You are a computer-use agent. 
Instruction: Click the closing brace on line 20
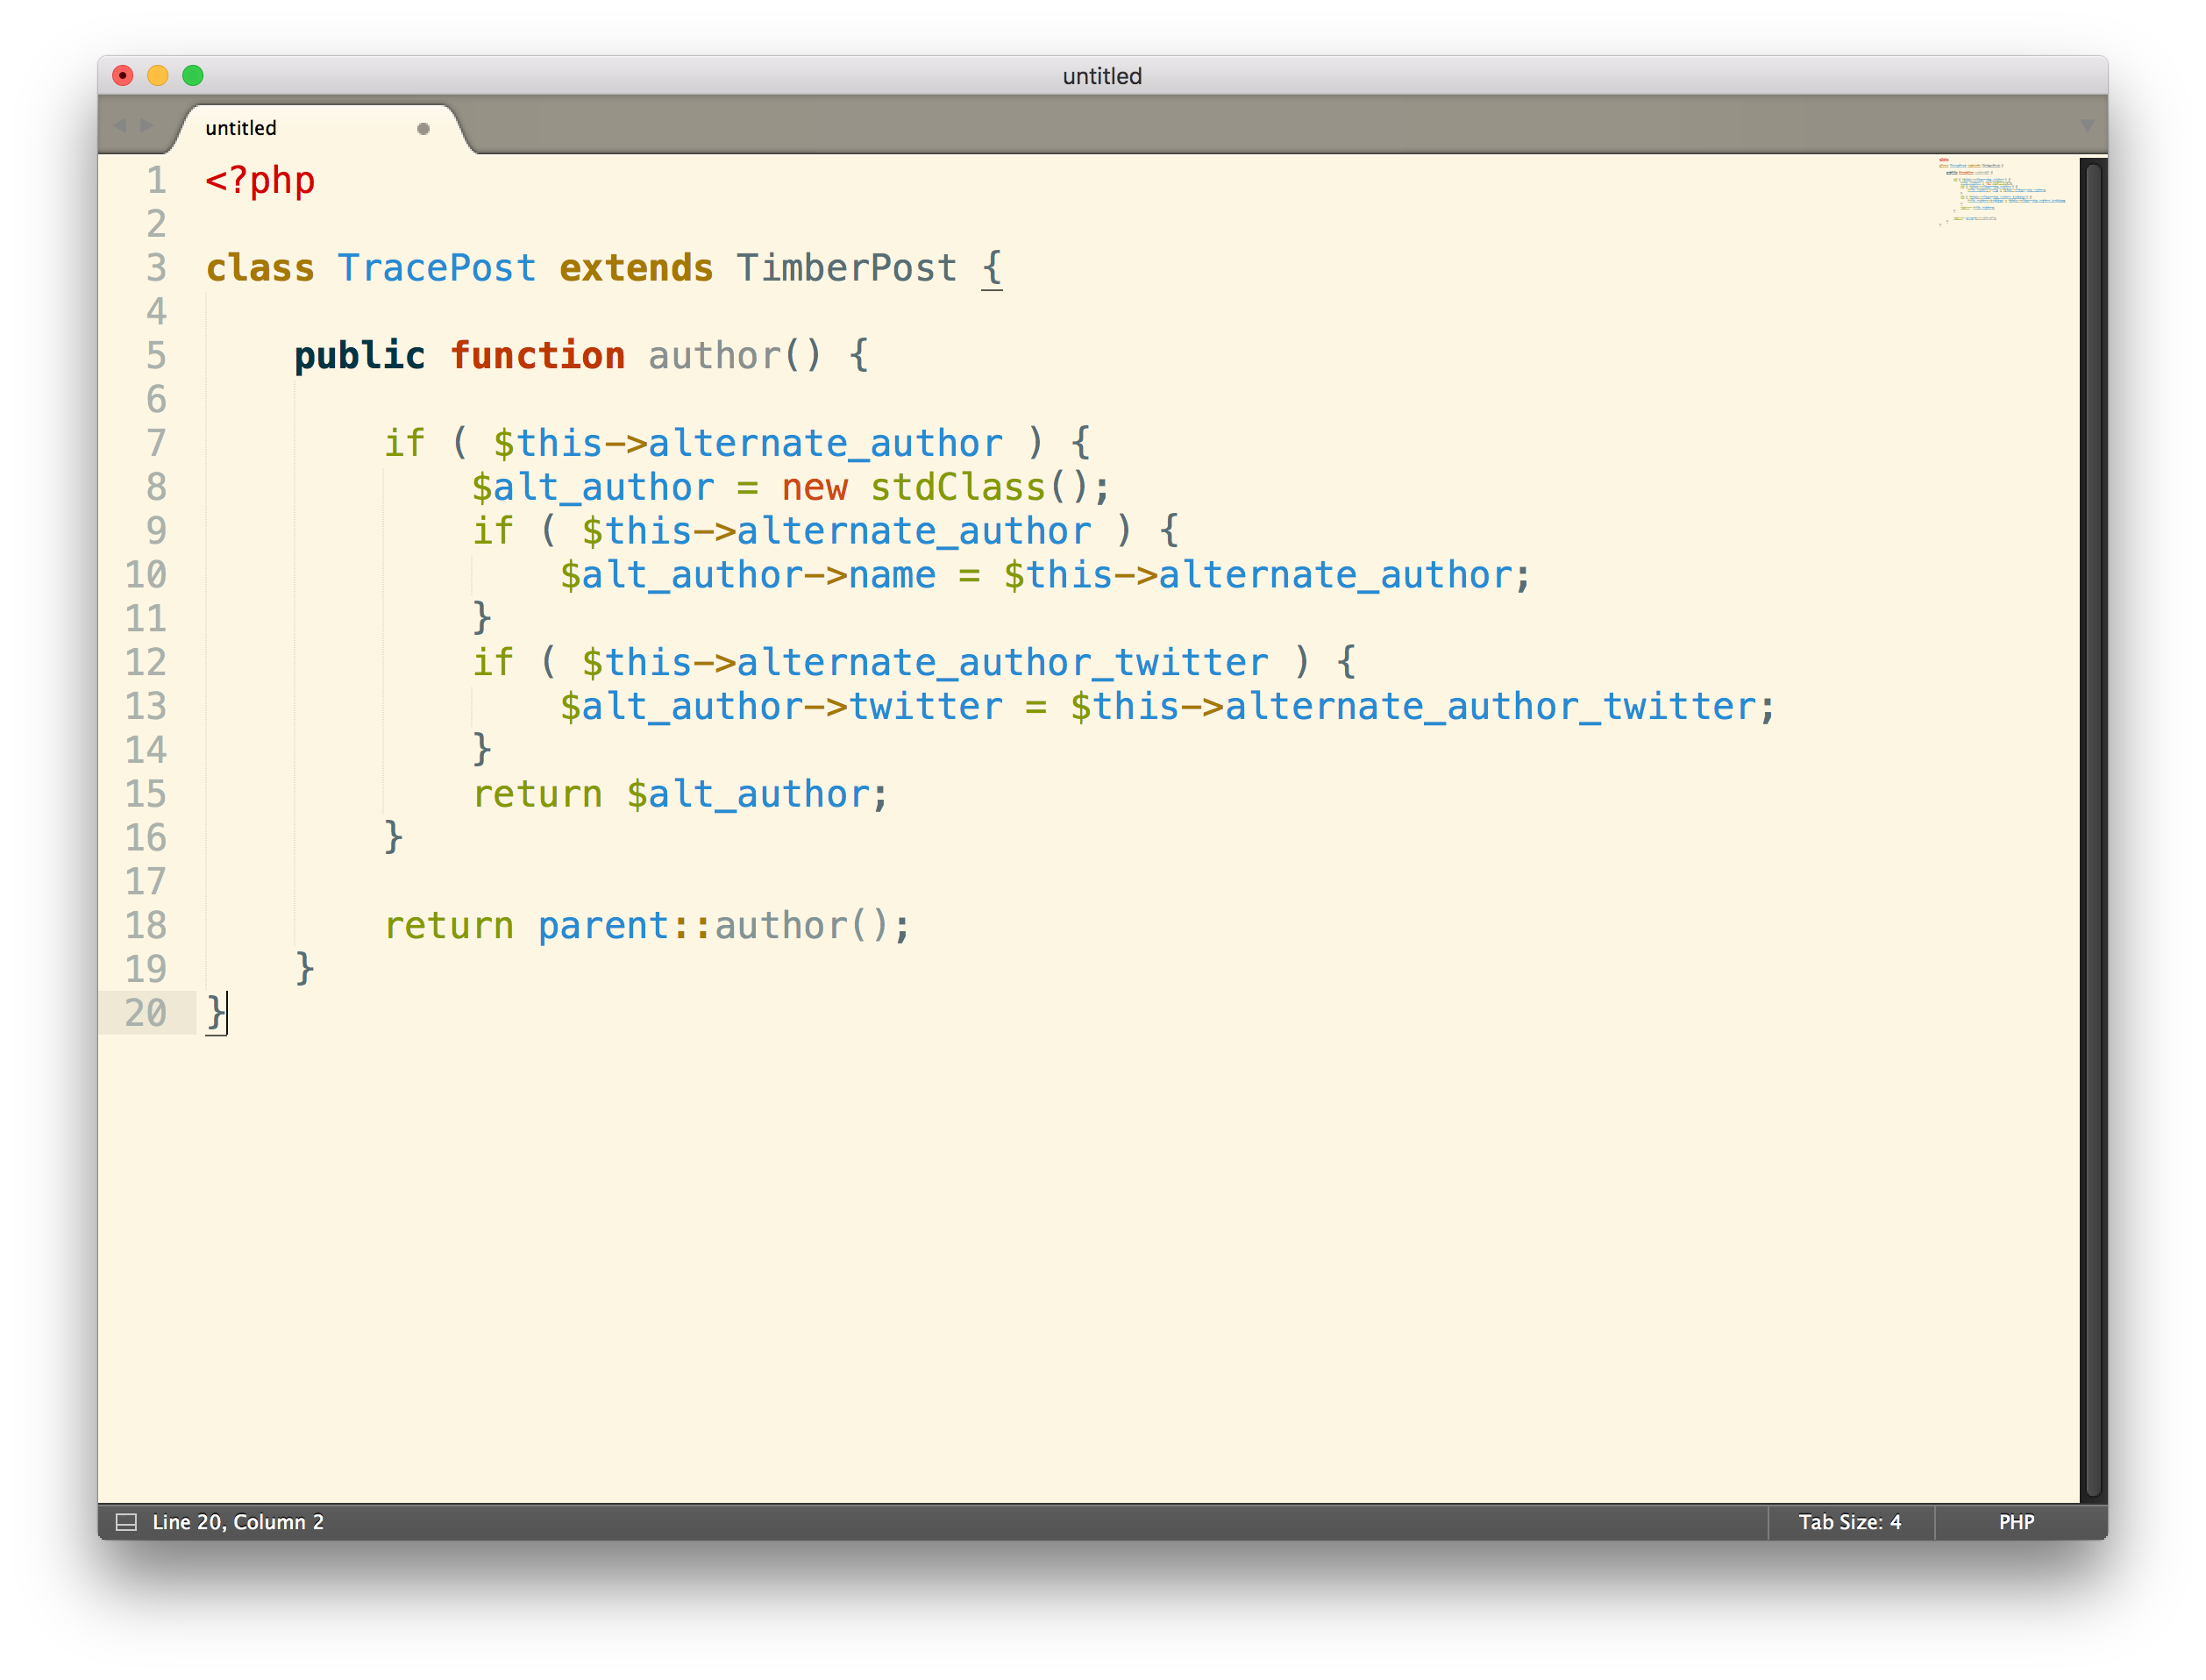(215, 1014)
